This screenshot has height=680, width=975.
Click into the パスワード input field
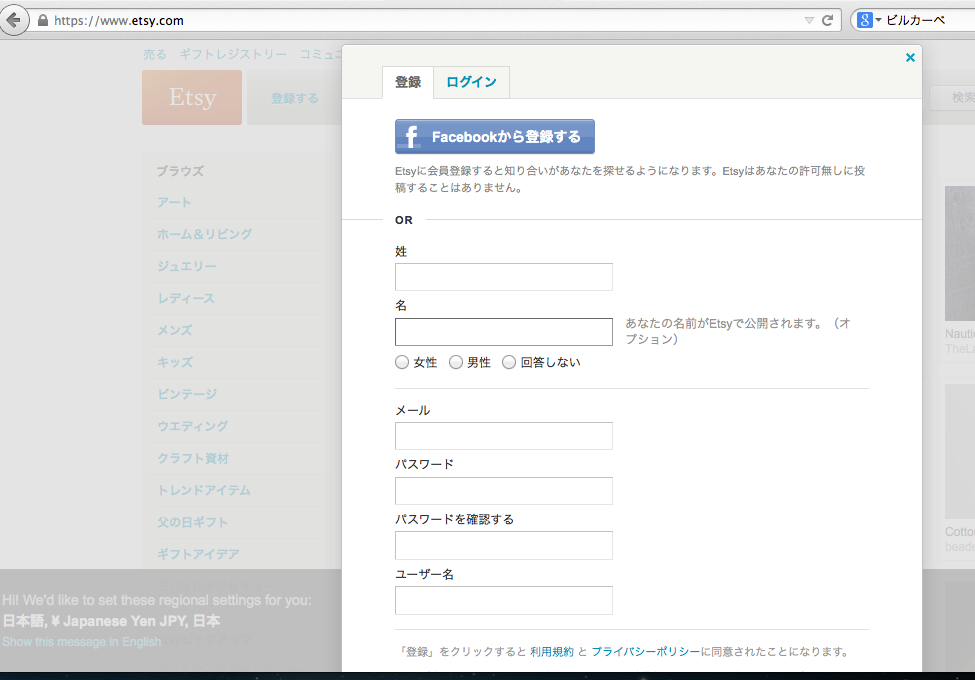(x=504, y=491)
